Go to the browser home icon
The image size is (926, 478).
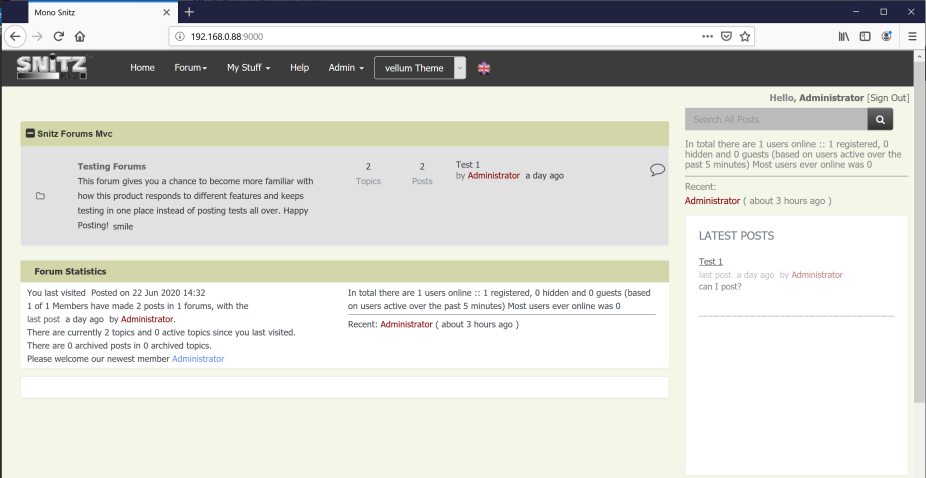(80, 36)
